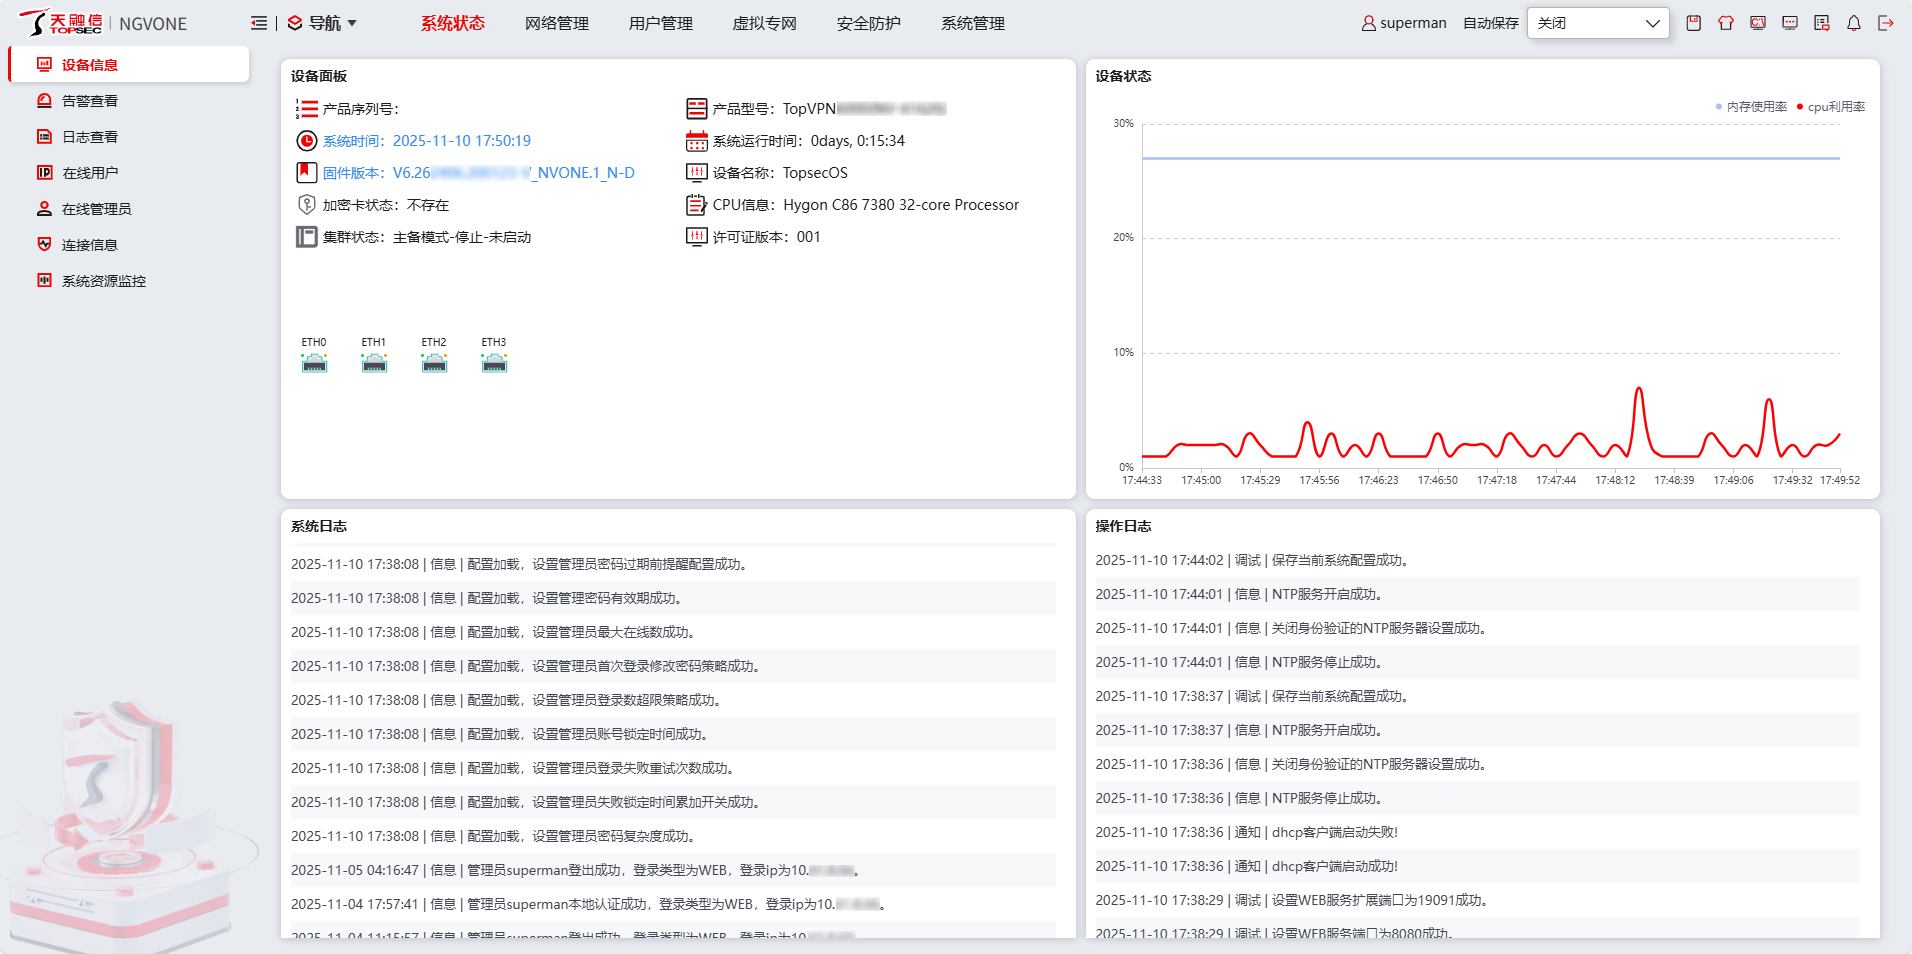Click the CPU usage peak in the chart

(1638, 390)
